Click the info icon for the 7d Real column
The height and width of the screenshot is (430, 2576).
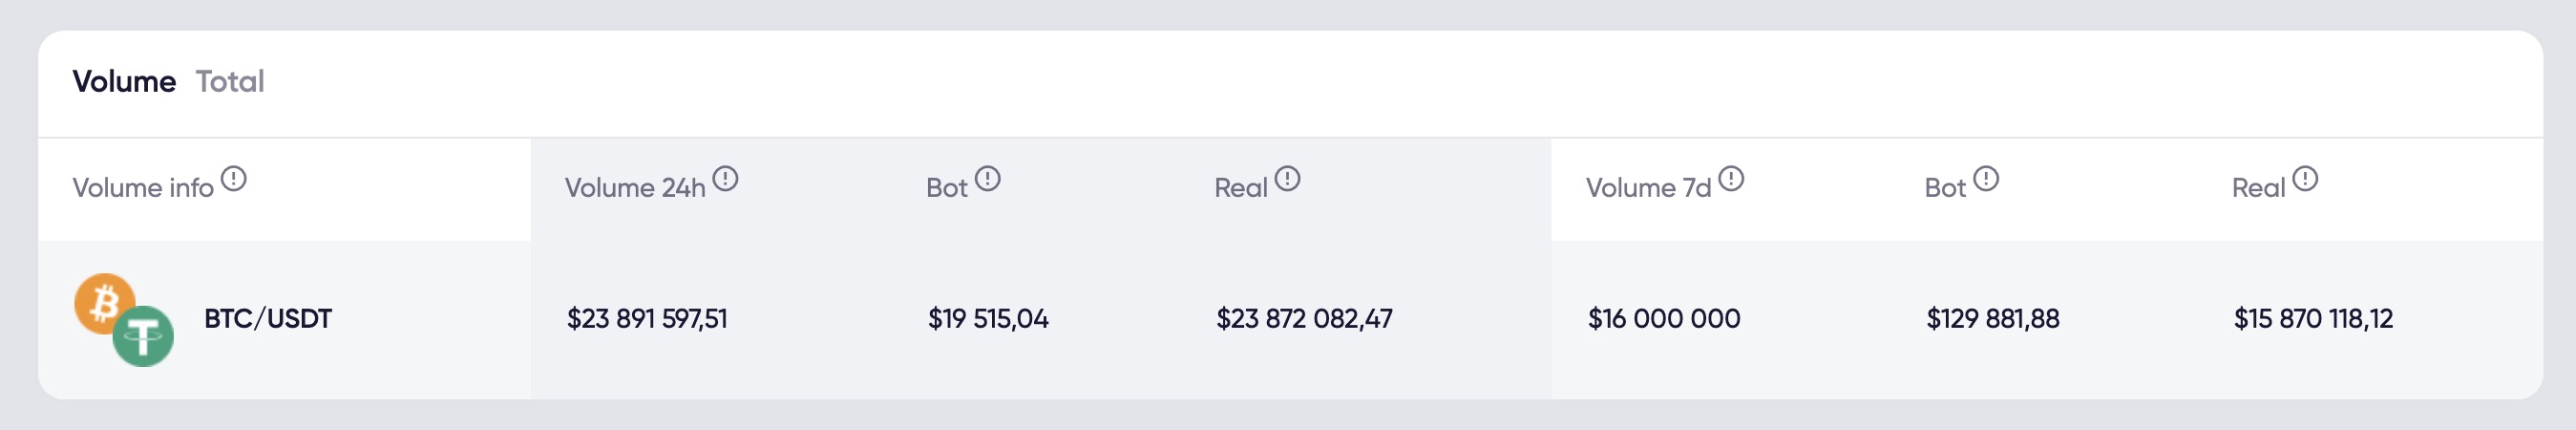click(2305, 179)
